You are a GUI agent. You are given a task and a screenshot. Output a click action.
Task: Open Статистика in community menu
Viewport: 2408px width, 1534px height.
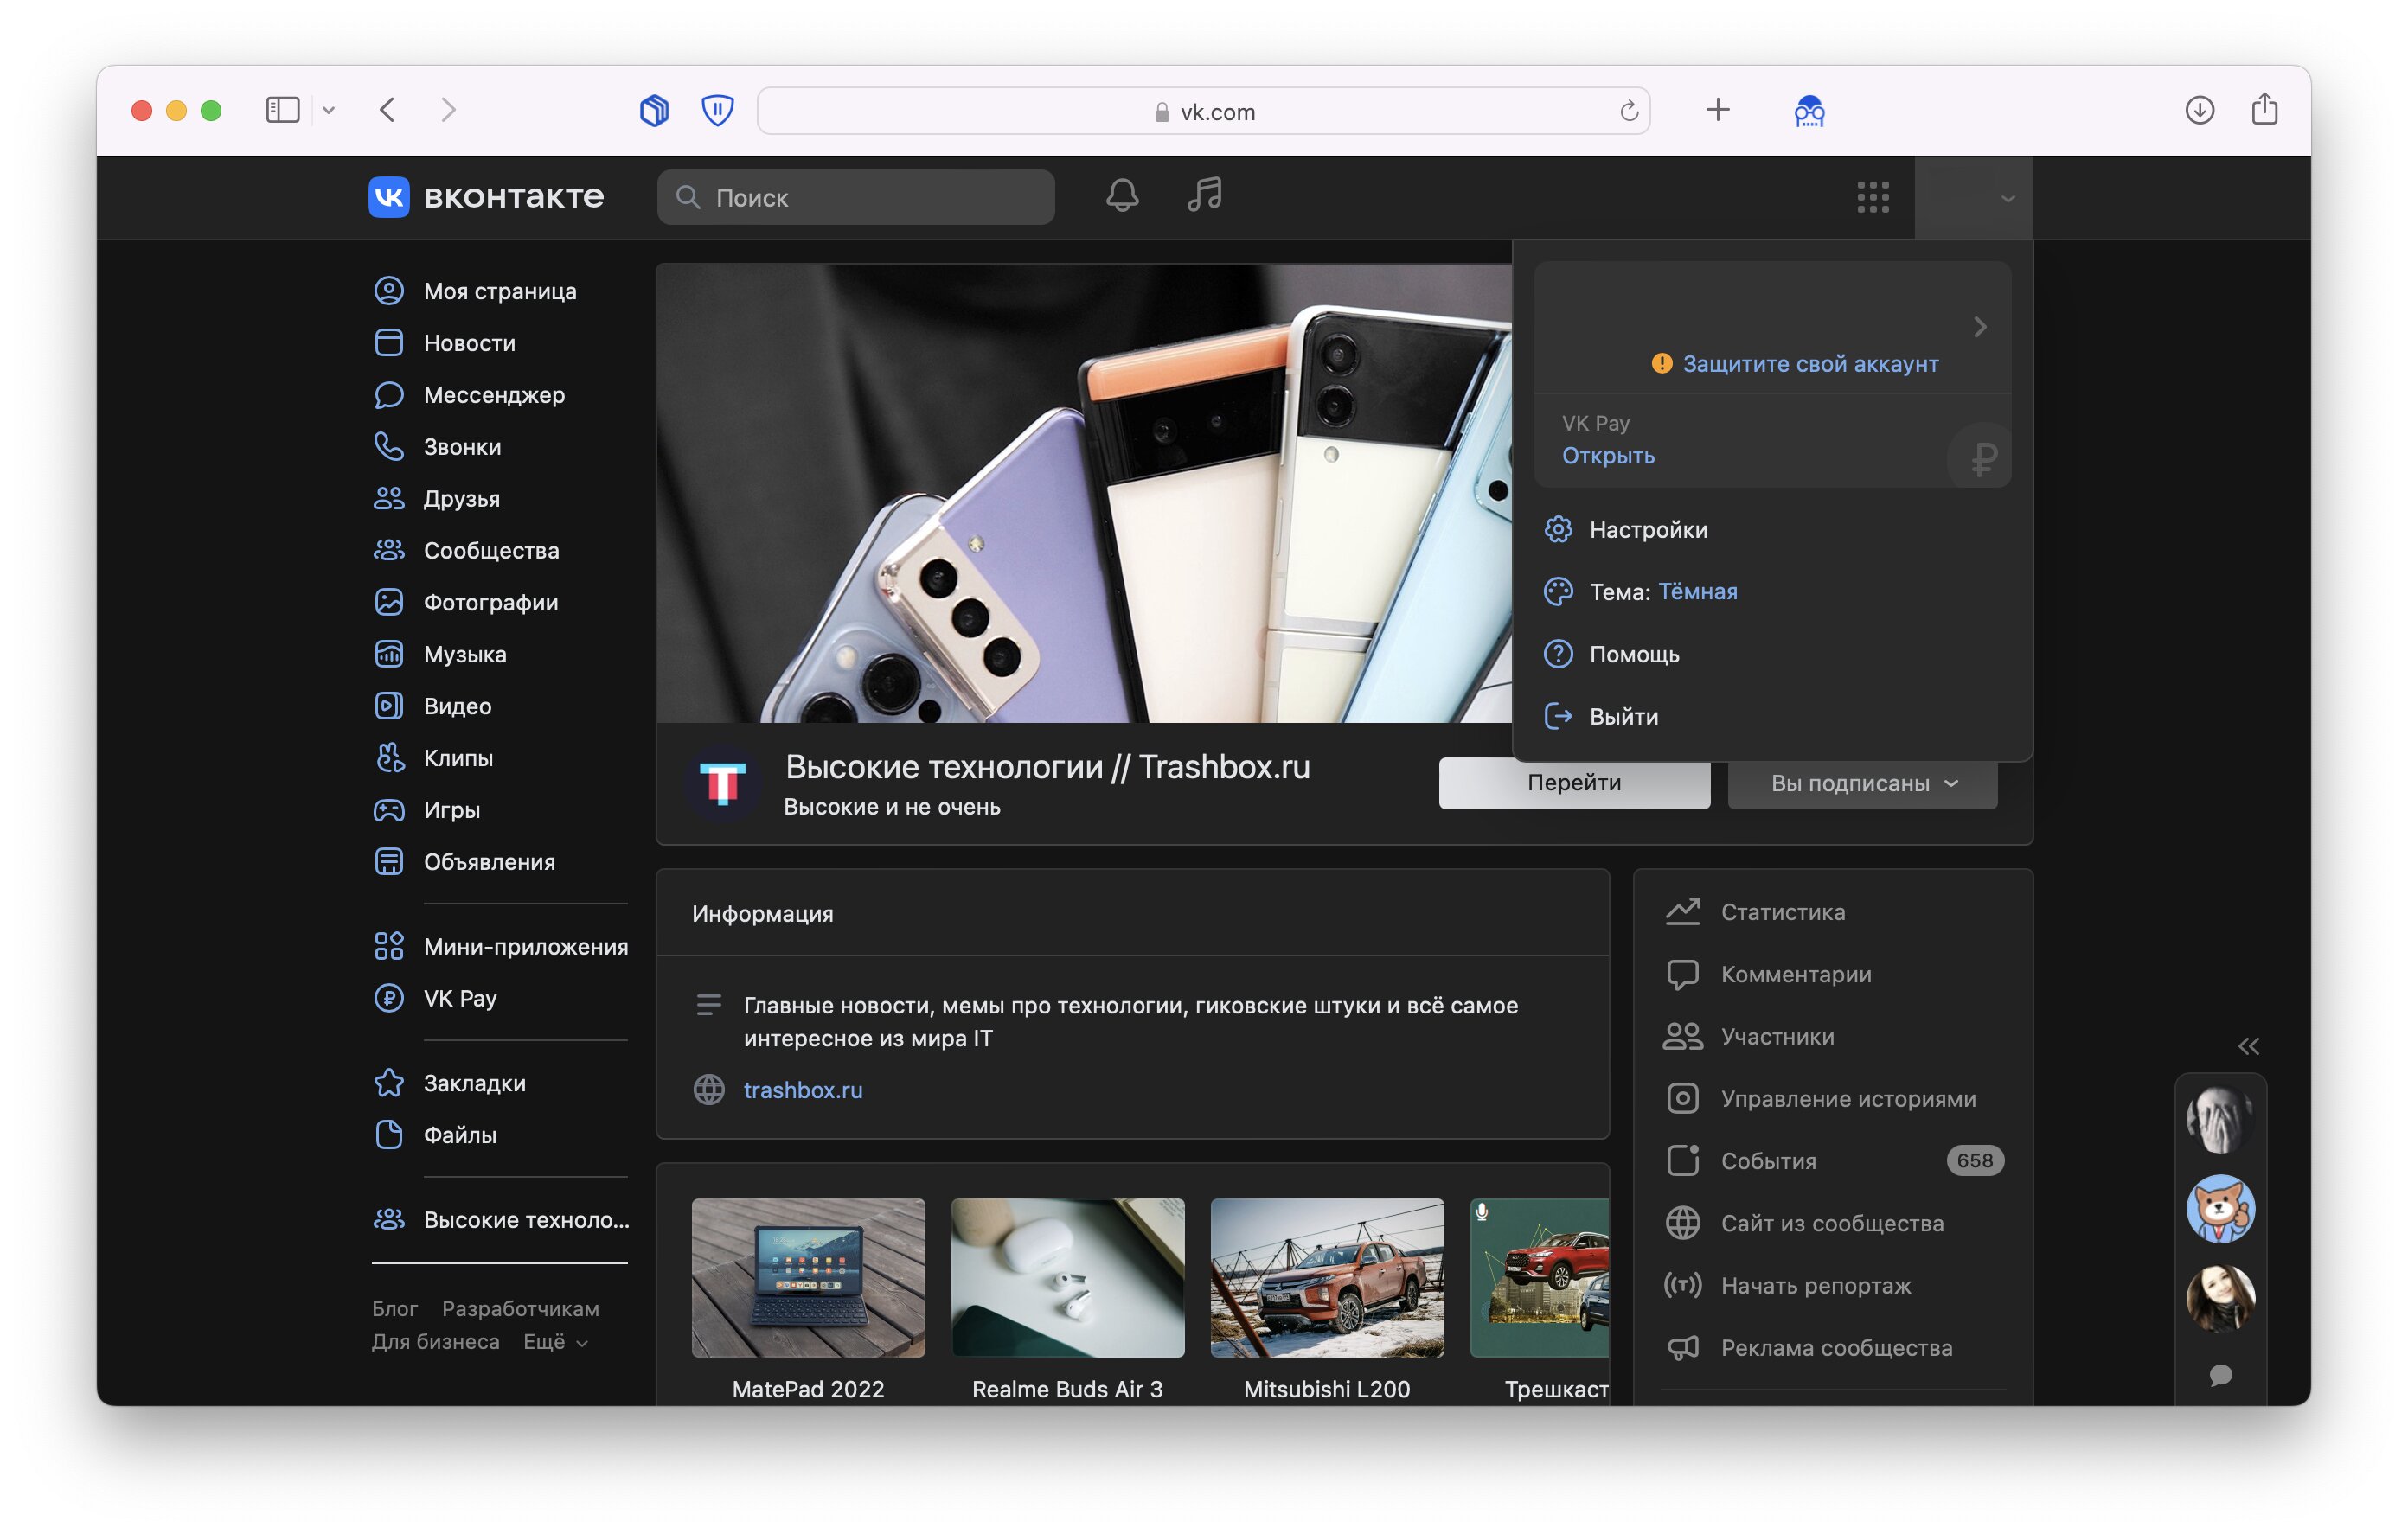tap(1833, 913)
